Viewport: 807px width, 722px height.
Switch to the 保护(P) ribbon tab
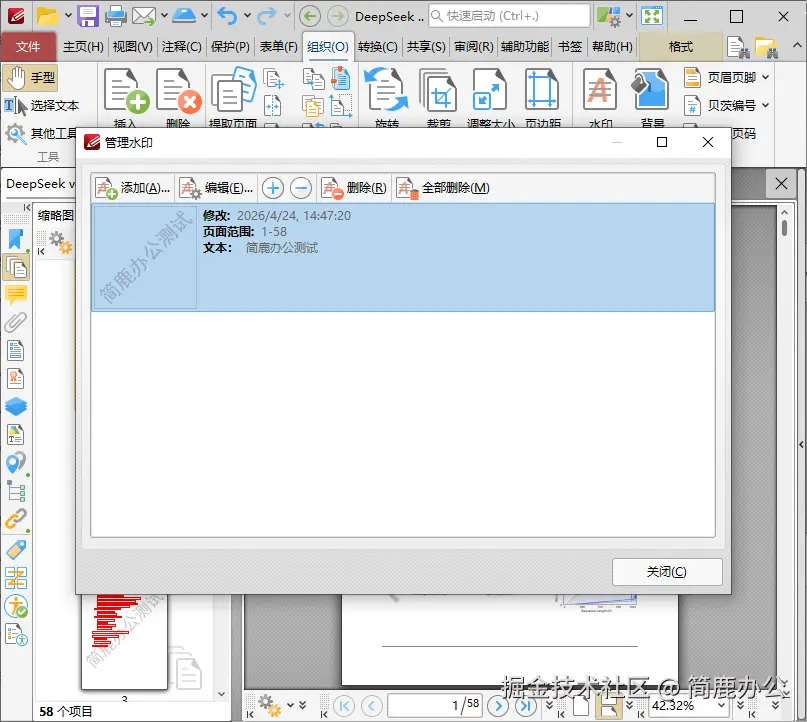231,47
